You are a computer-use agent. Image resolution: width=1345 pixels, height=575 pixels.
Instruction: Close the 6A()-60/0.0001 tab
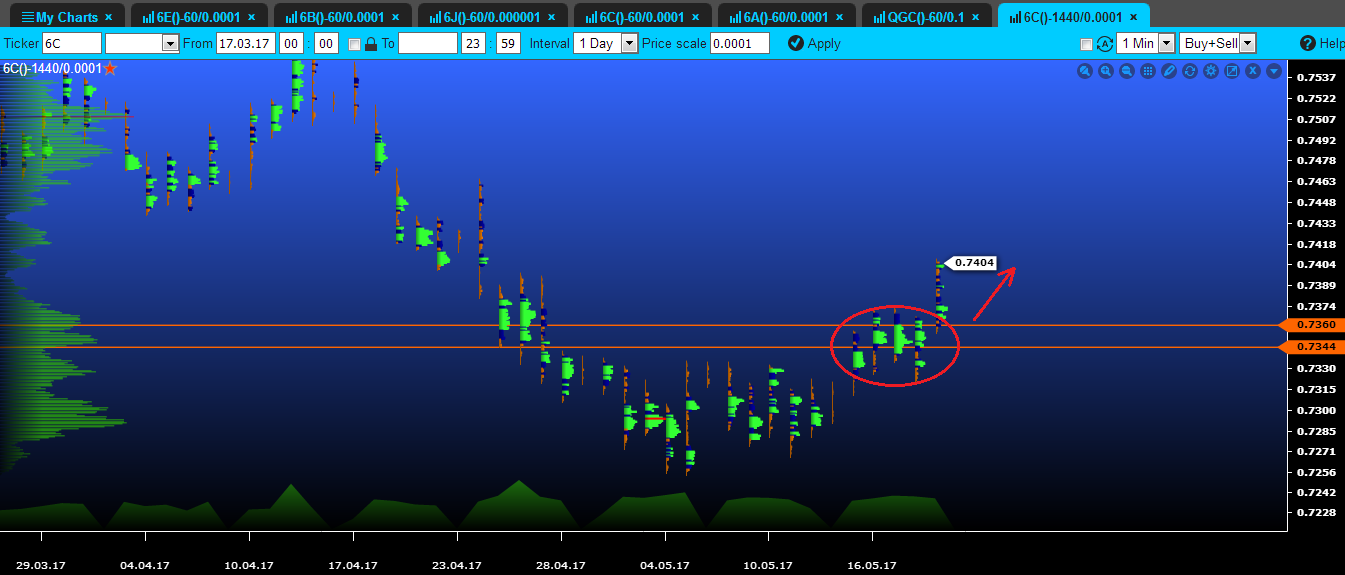point(838,17)
